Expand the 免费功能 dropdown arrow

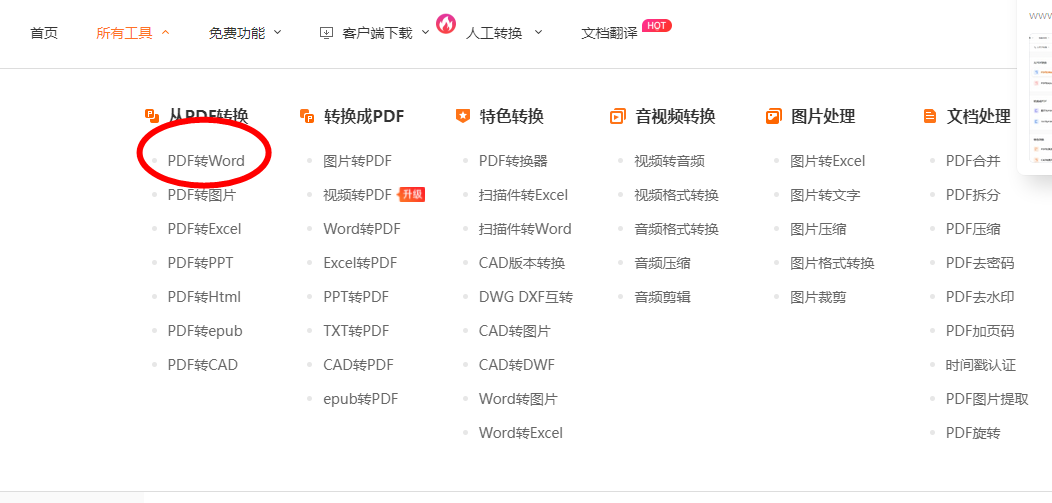pos(278,32)
